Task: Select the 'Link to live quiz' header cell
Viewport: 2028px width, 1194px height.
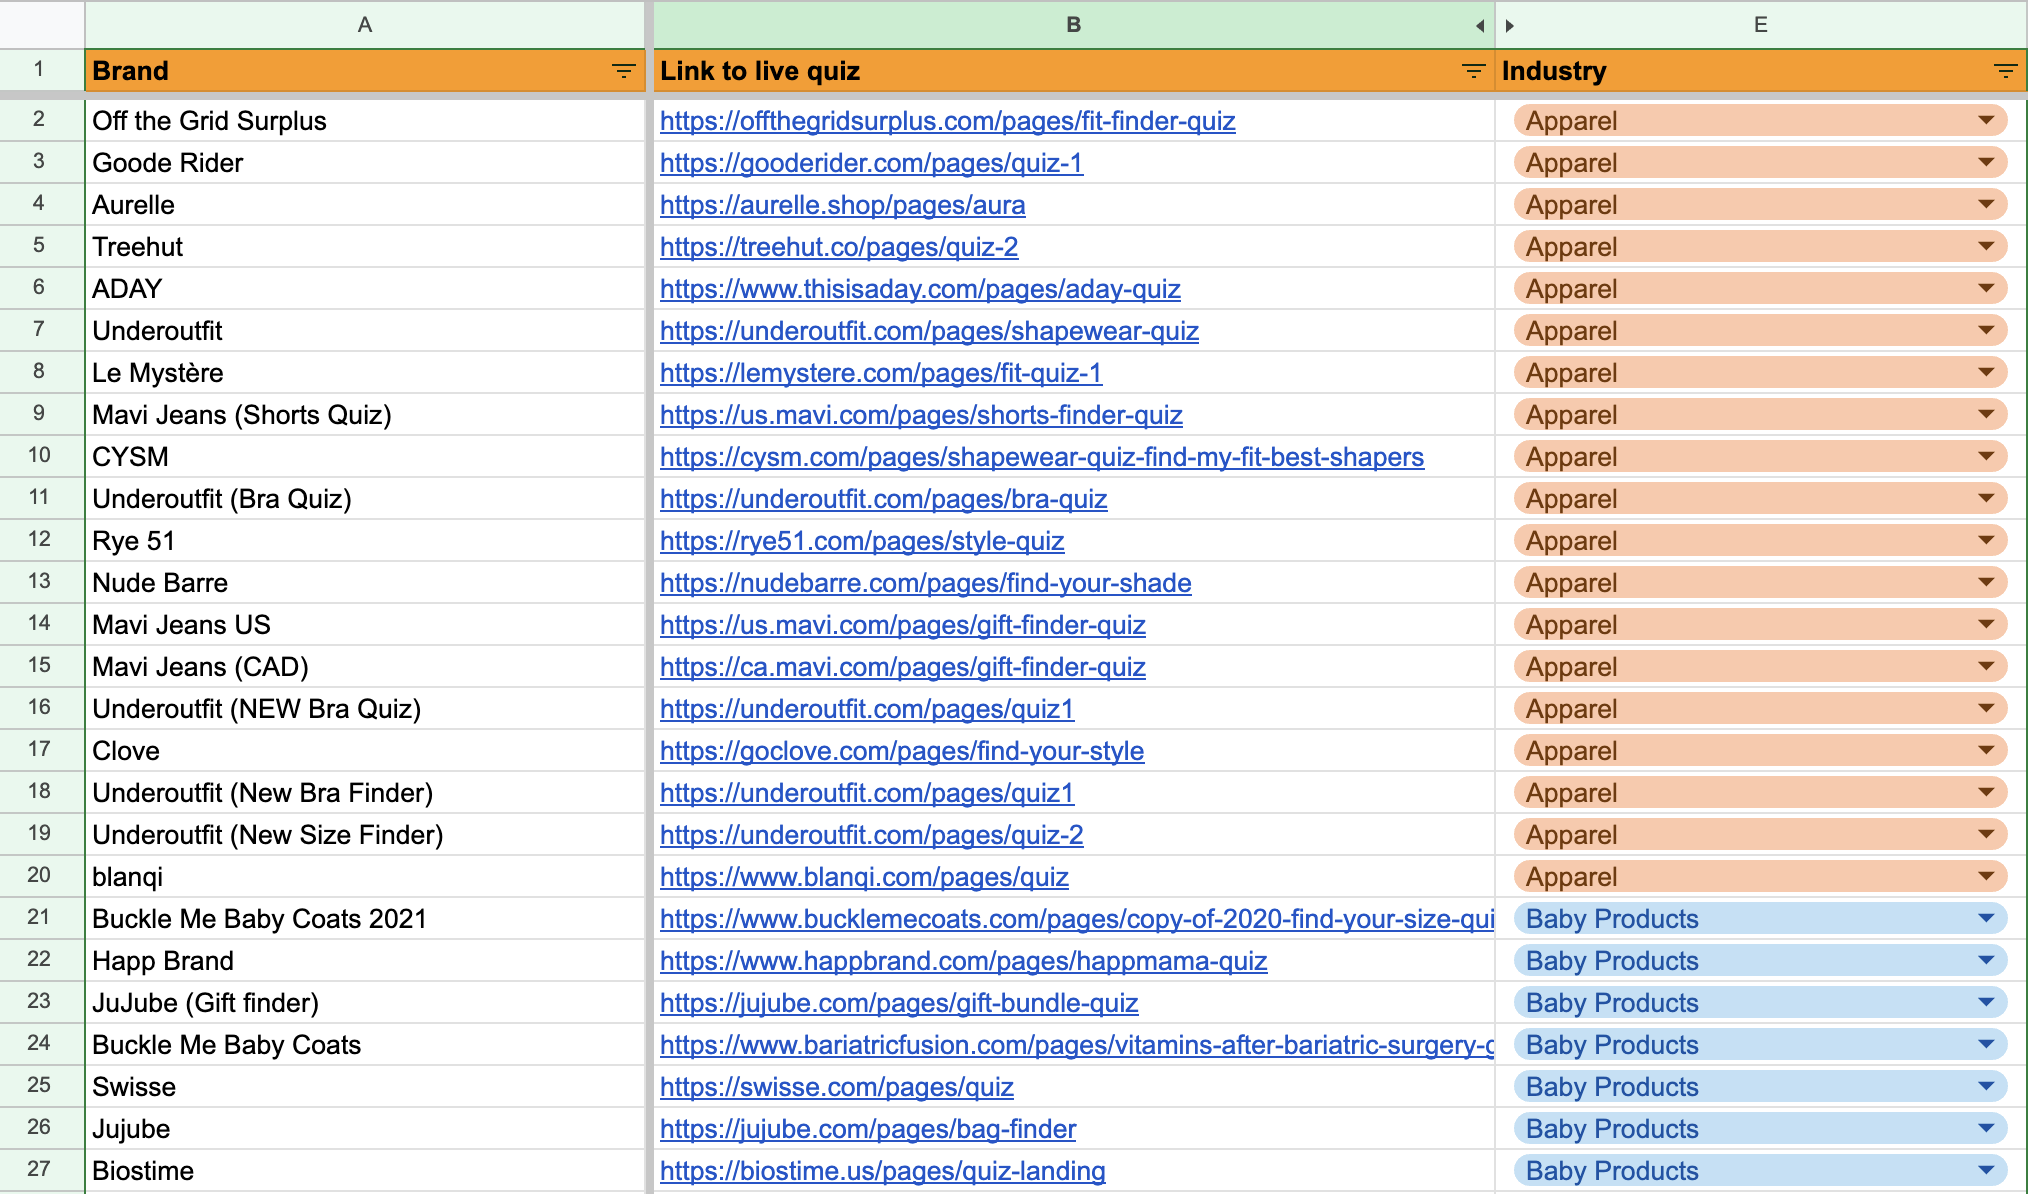Action: [x=1073, y=71]
